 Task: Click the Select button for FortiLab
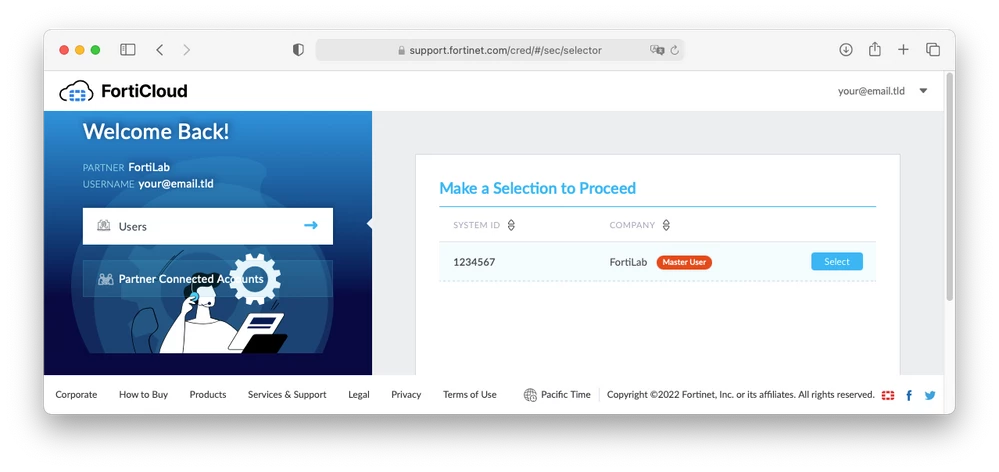pos(837,262)
